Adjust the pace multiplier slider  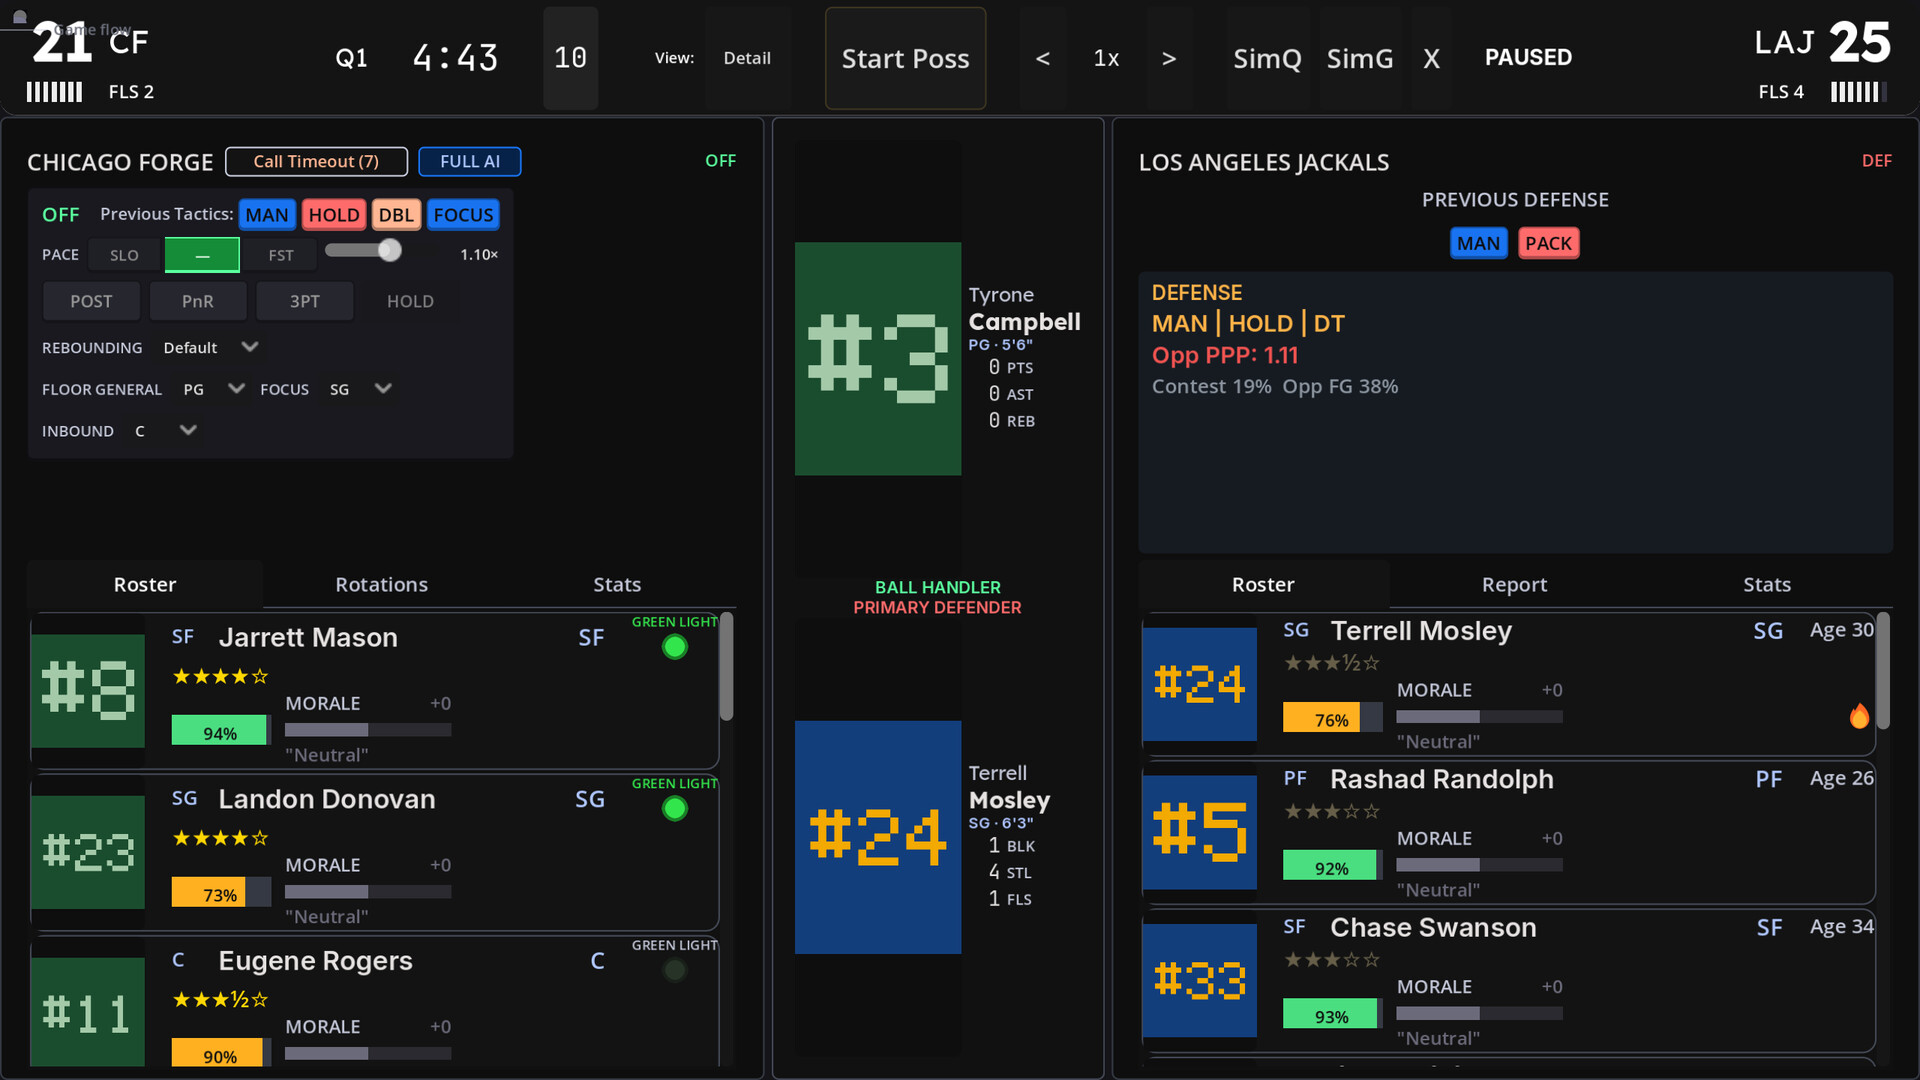[390, 251]
